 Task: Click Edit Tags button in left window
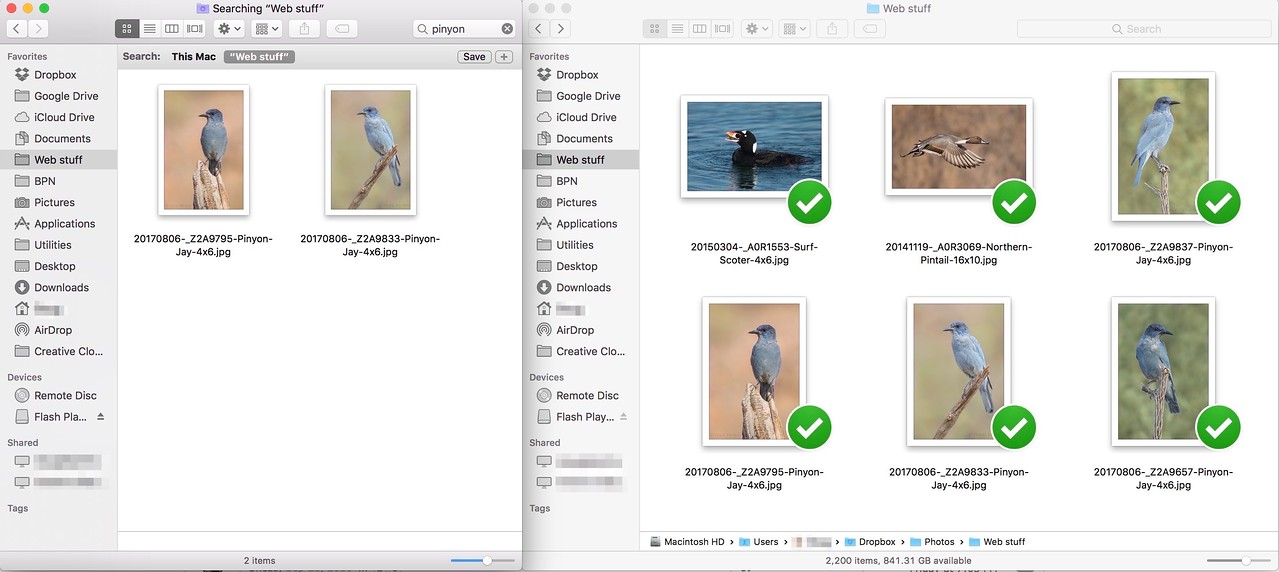click(342, 29)
